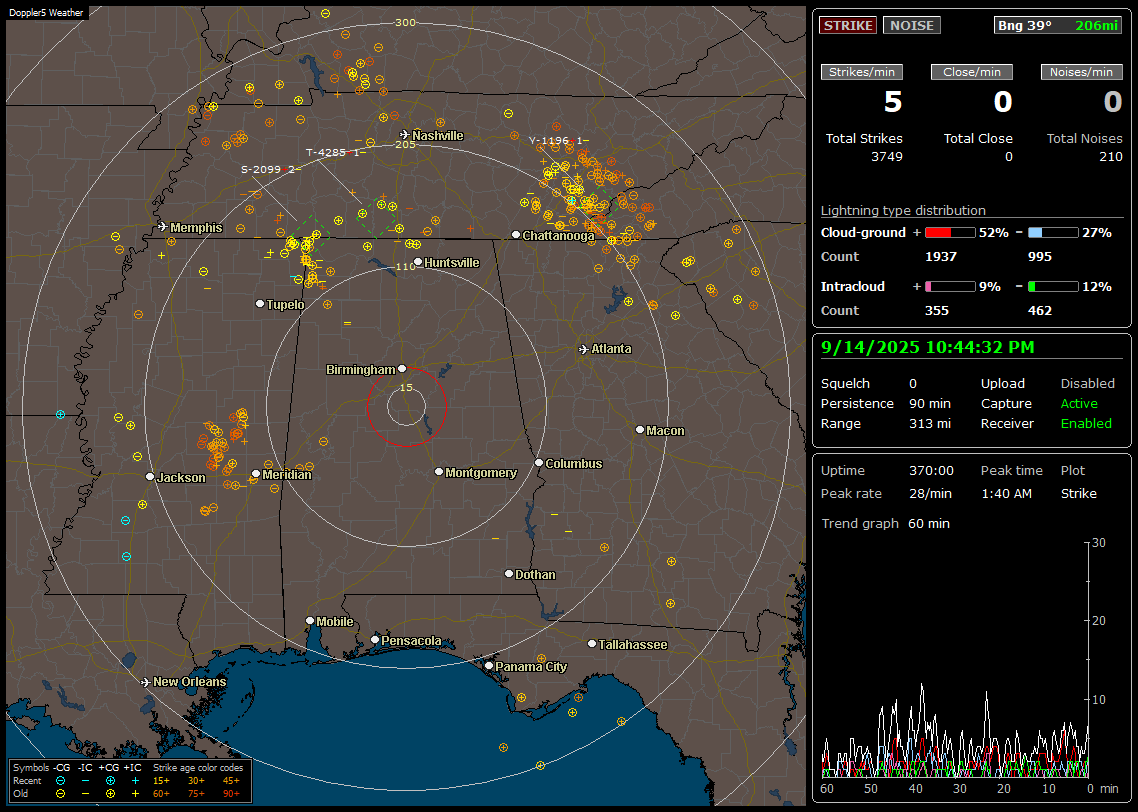1138x812 pixels.
Task: Click the red positive cloud-ground percentage bar
Action: click(950, 233)
